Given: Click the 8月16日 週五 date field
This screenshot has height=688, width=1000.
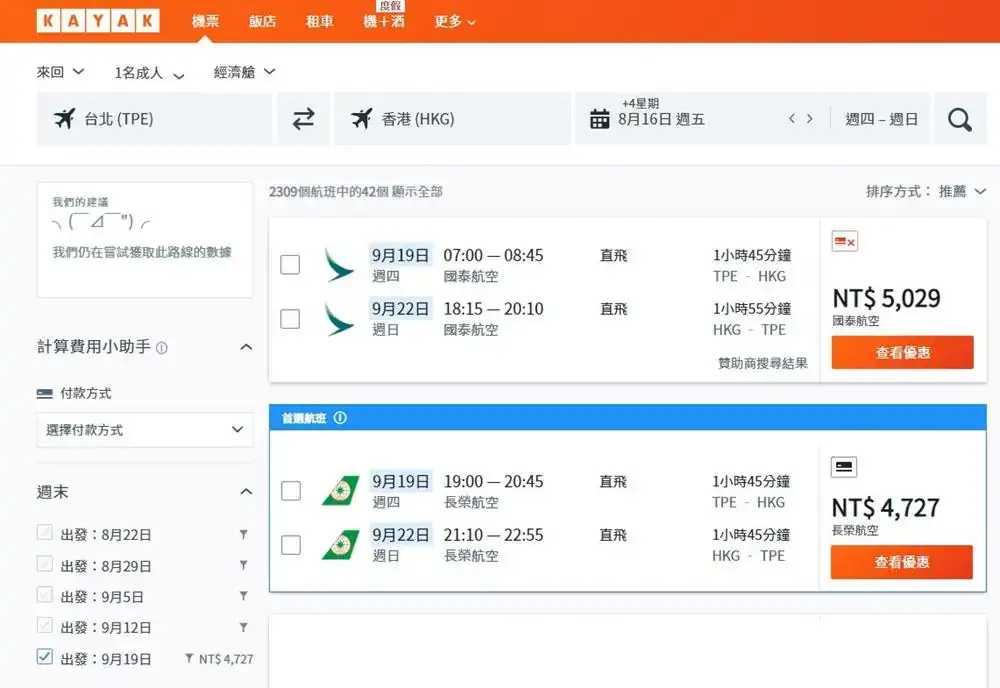Looking at the screenshot, I should [661, 119].
